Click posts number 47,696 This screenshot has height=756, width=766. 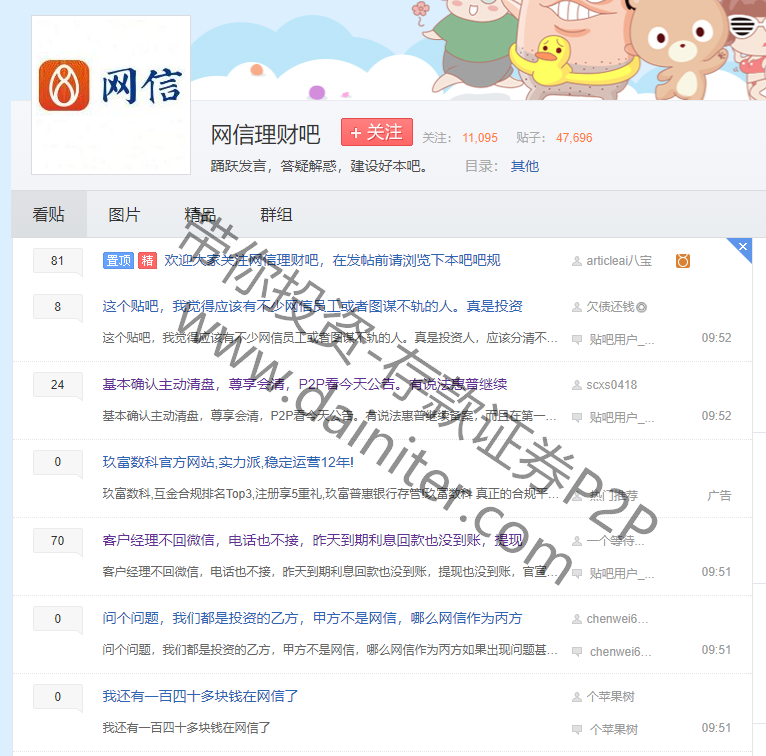point(574,138)
